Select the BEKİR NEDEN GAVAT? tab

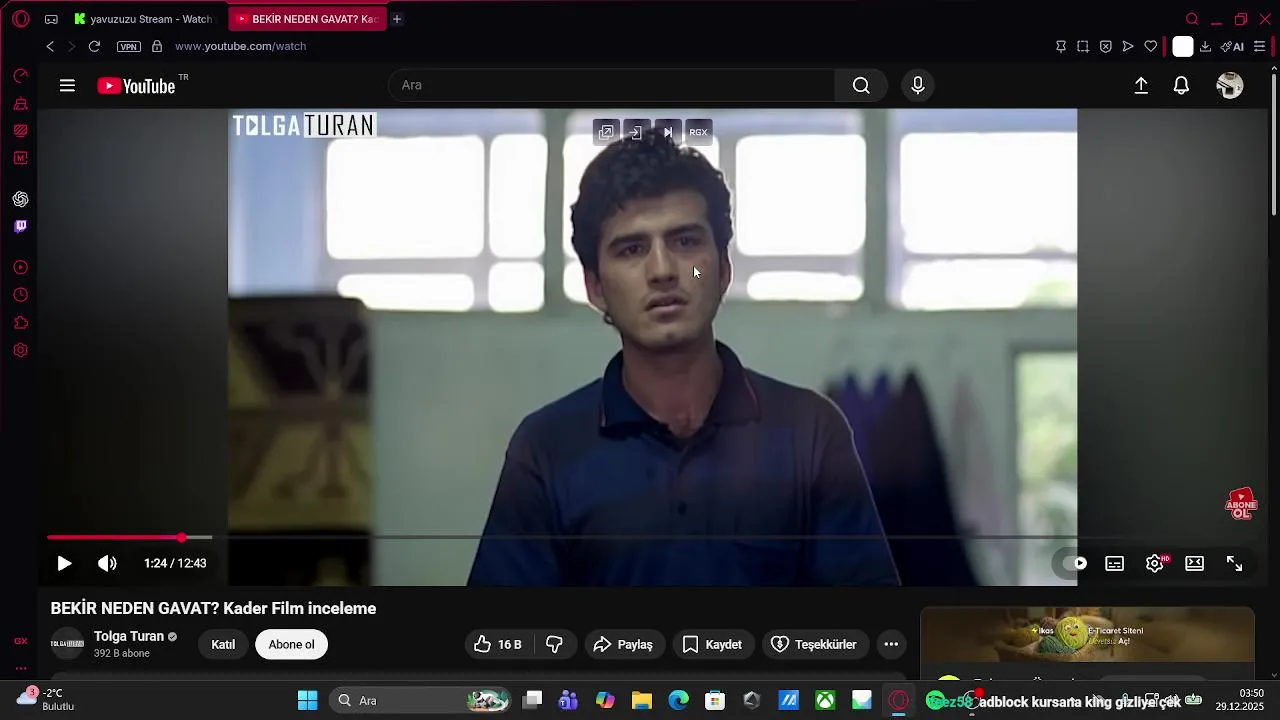(x=307, y=19)
